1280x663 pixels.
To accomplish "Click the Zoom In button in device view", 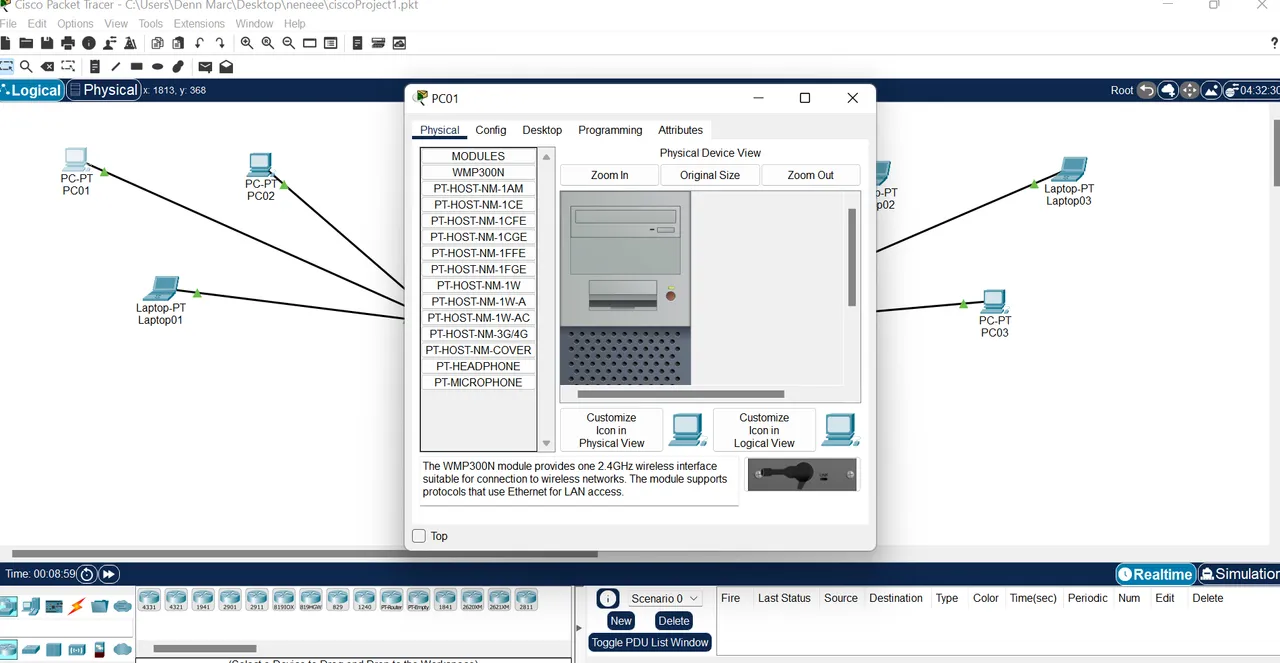I will (x=609, y=175).
